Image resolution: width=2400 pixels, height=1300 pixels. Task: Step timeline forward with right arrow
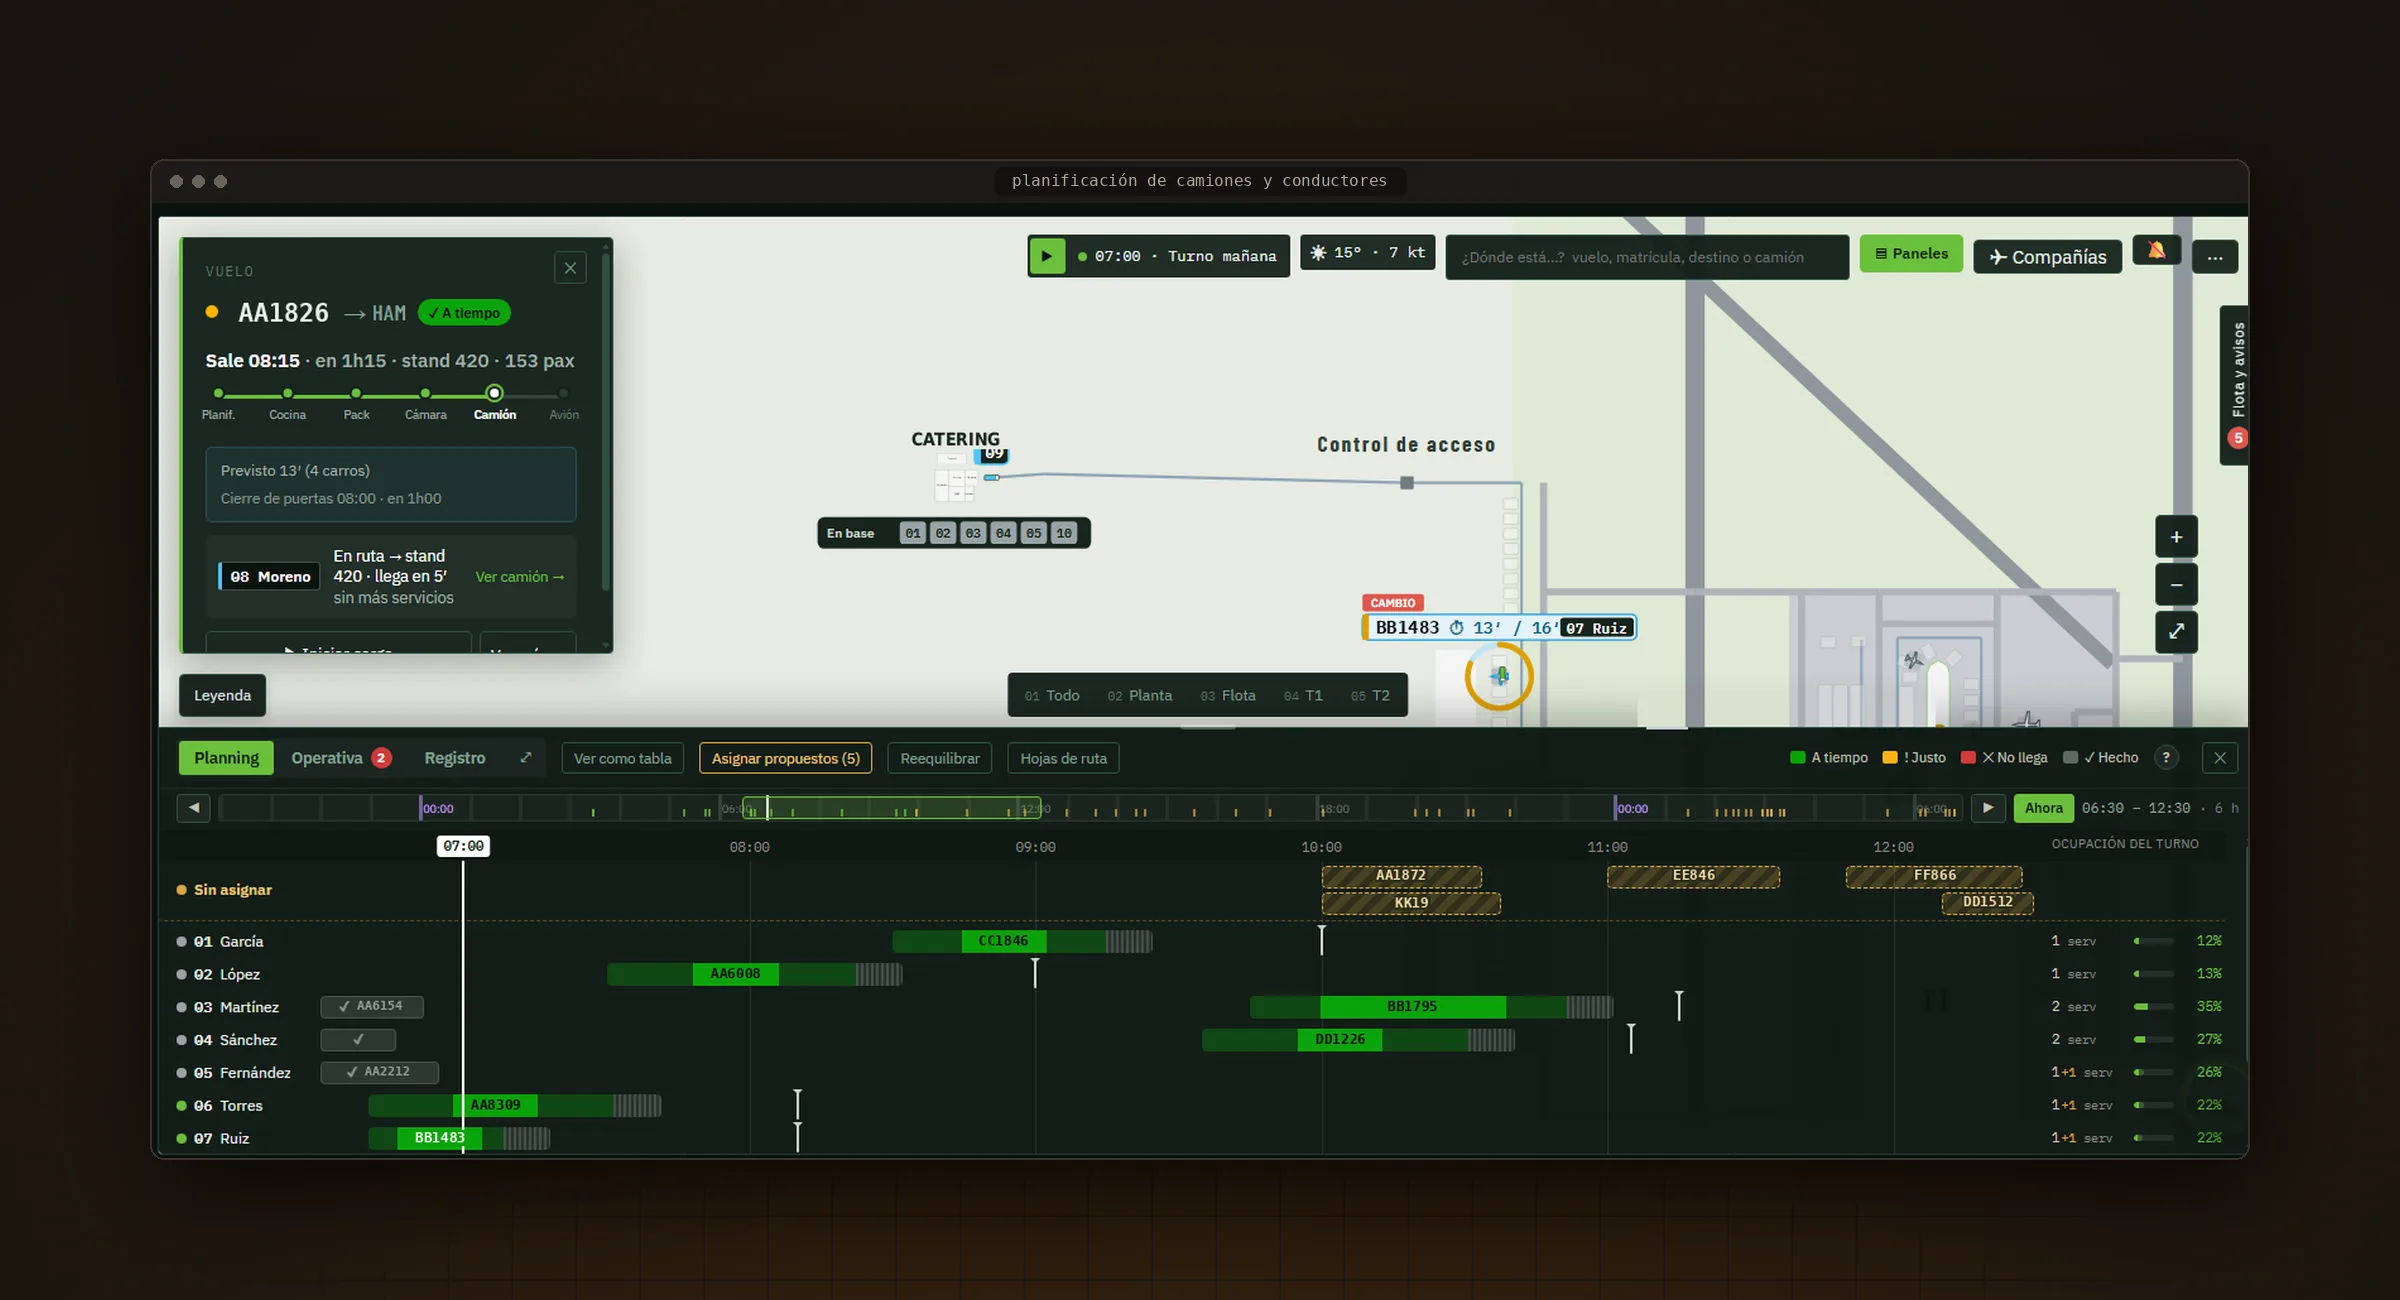click(x=1988, y=808)
